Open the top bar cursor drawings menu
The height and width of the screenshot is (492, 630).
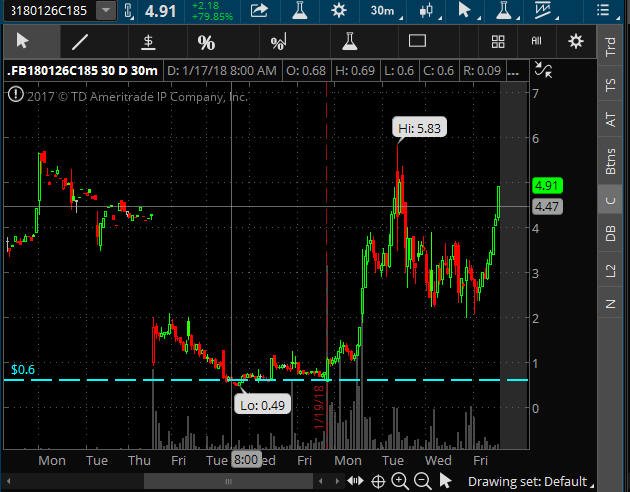(x=465, y=10)
